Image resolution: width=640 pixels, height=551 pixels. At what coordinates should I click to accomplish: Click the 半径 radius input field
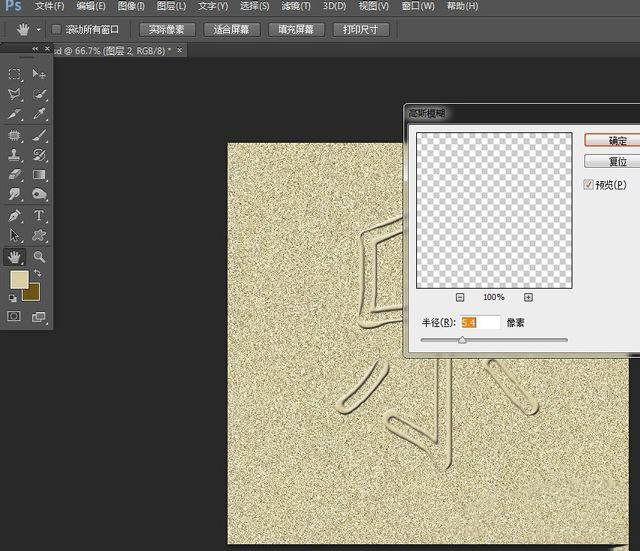tap(480, 323)
